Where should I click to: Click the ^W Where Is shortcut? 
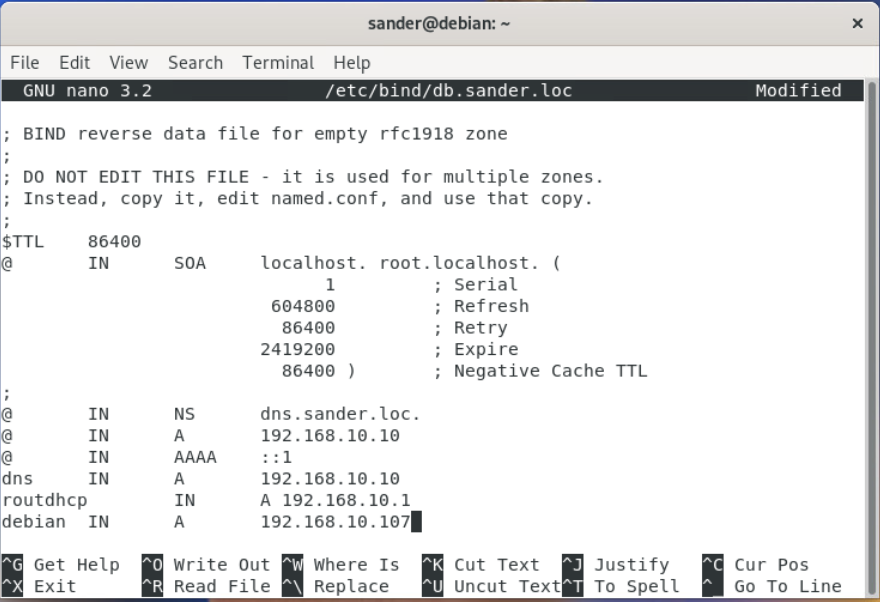(x=341, y=565)
